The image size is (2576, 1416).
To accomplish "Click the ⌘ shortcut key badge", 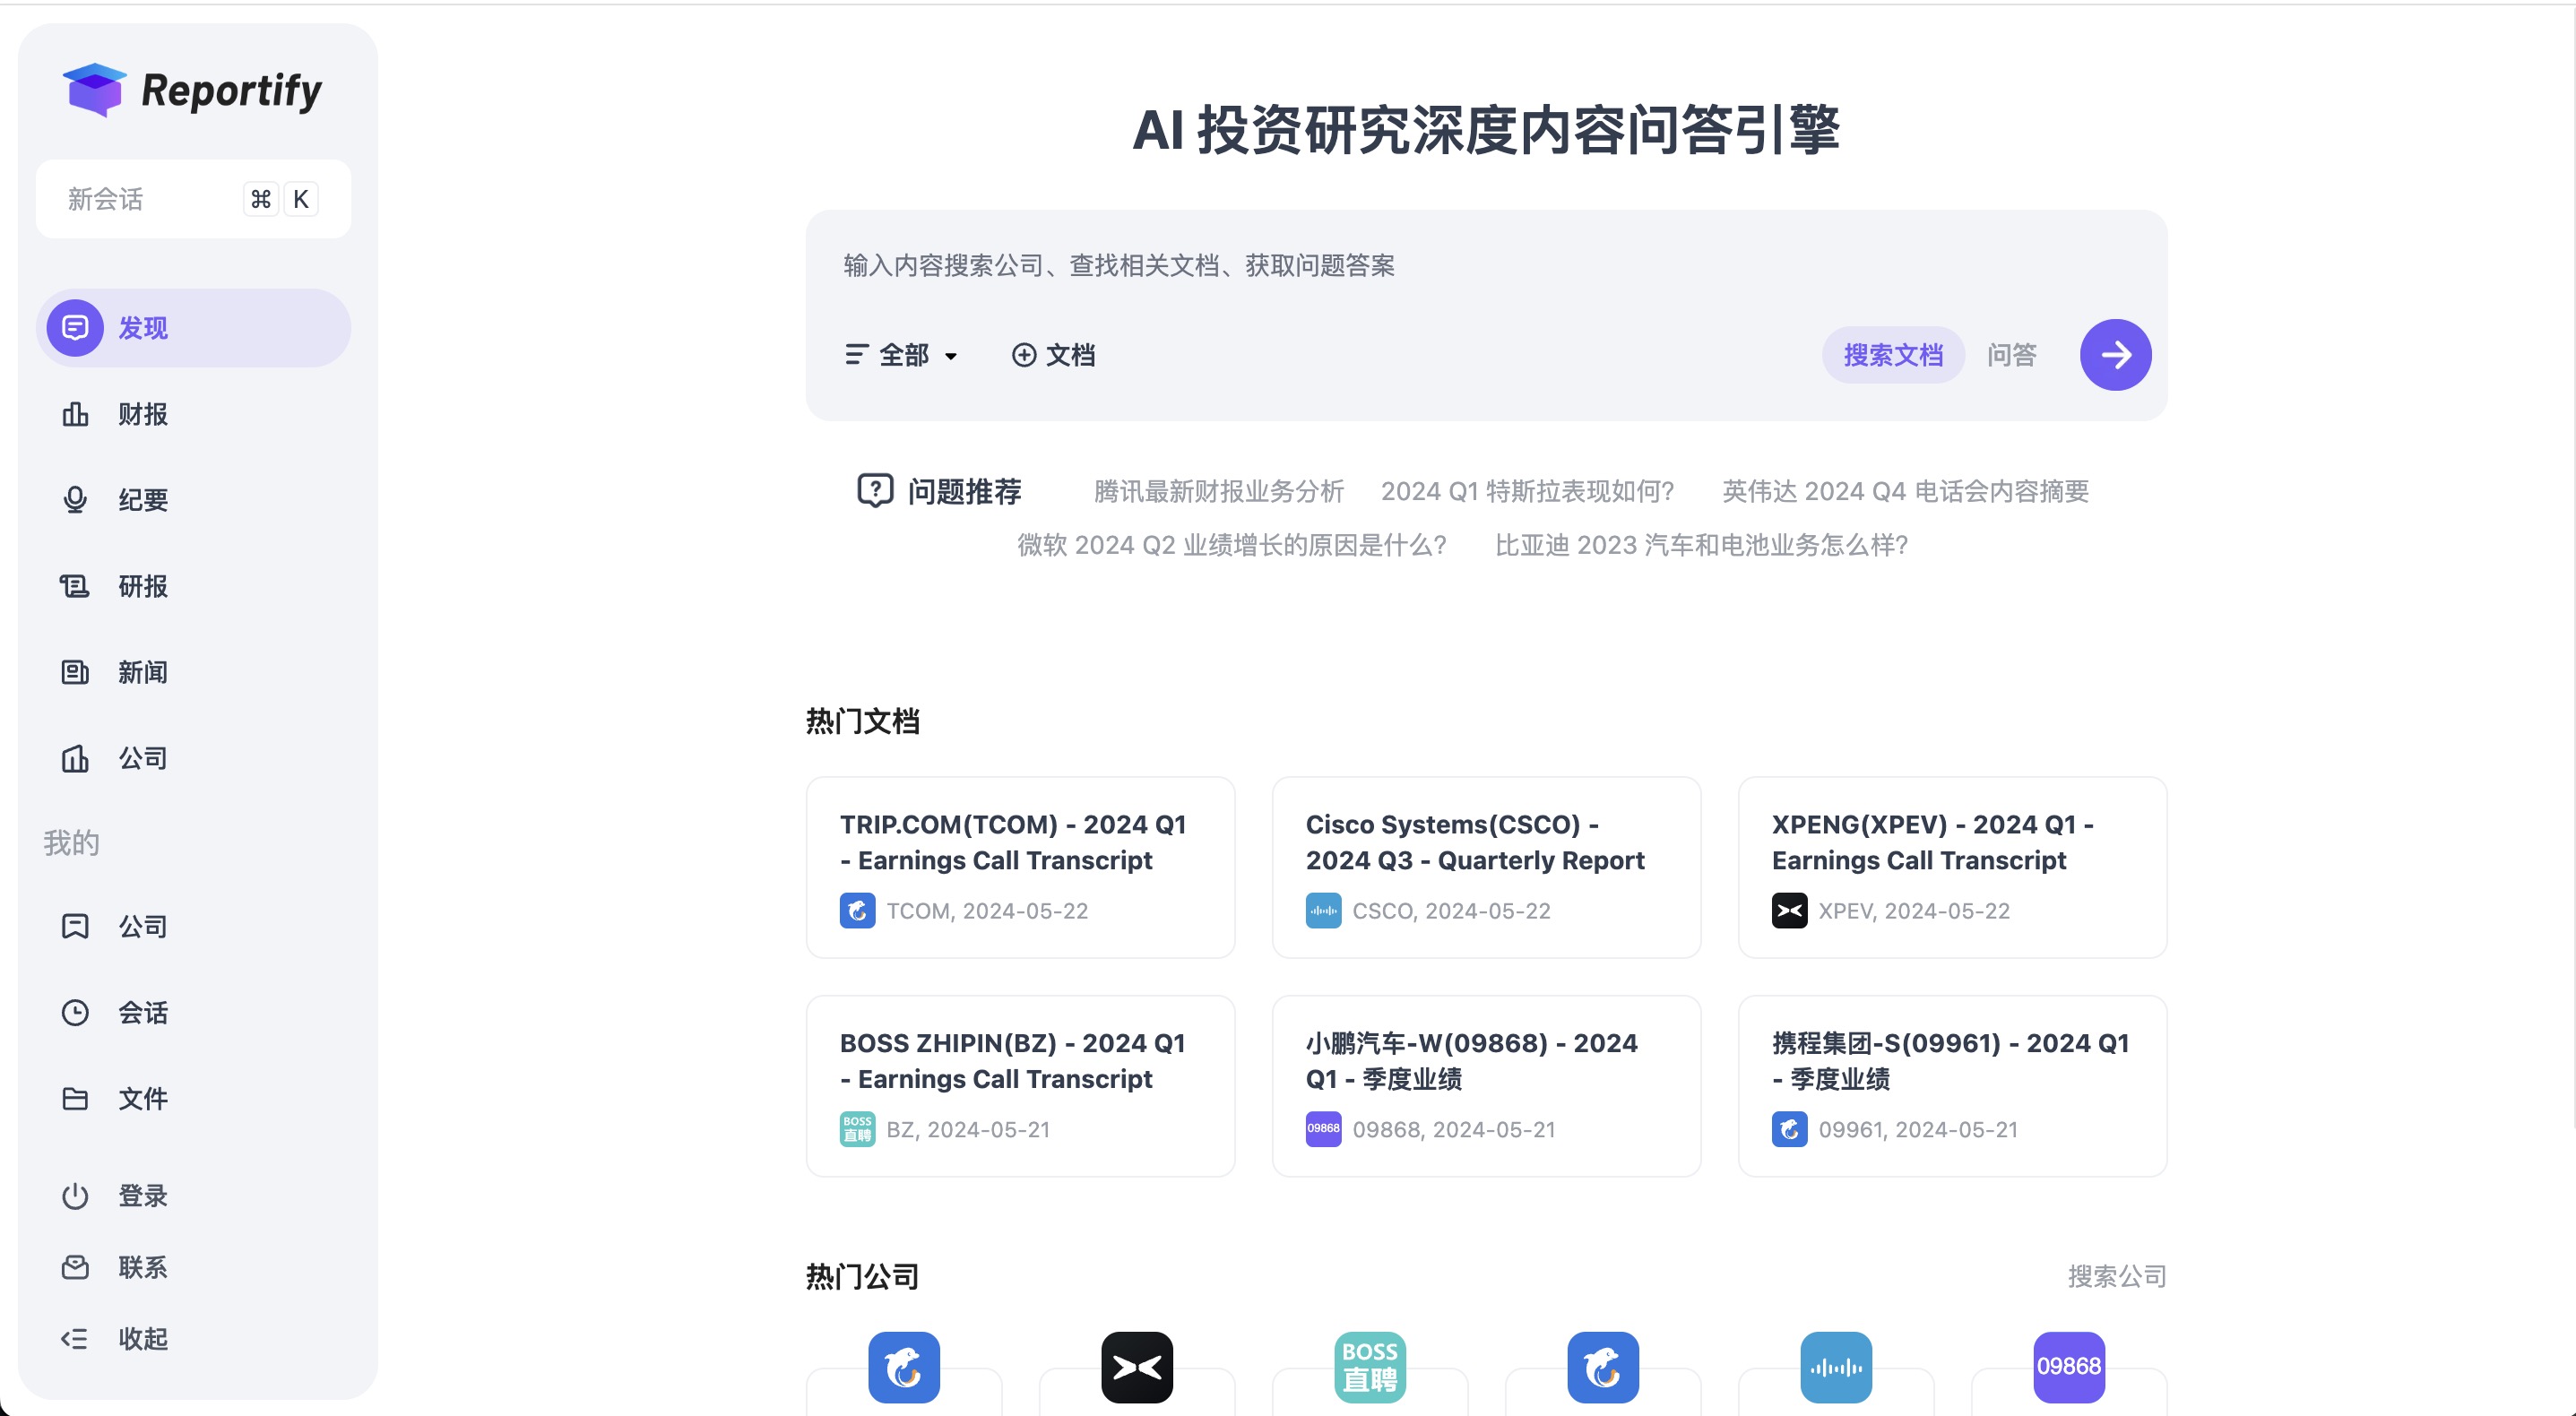I will (x=261, y=199).
